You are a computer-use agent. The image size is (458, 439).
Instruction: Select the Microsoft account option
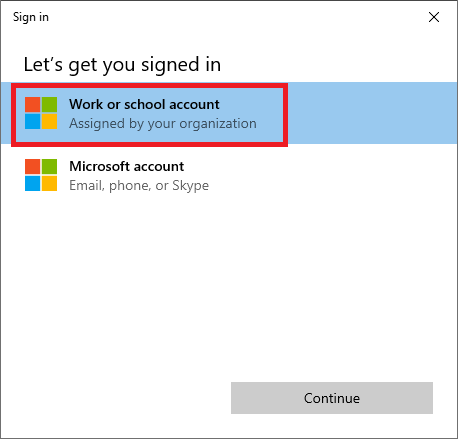[x=229, y=175]
